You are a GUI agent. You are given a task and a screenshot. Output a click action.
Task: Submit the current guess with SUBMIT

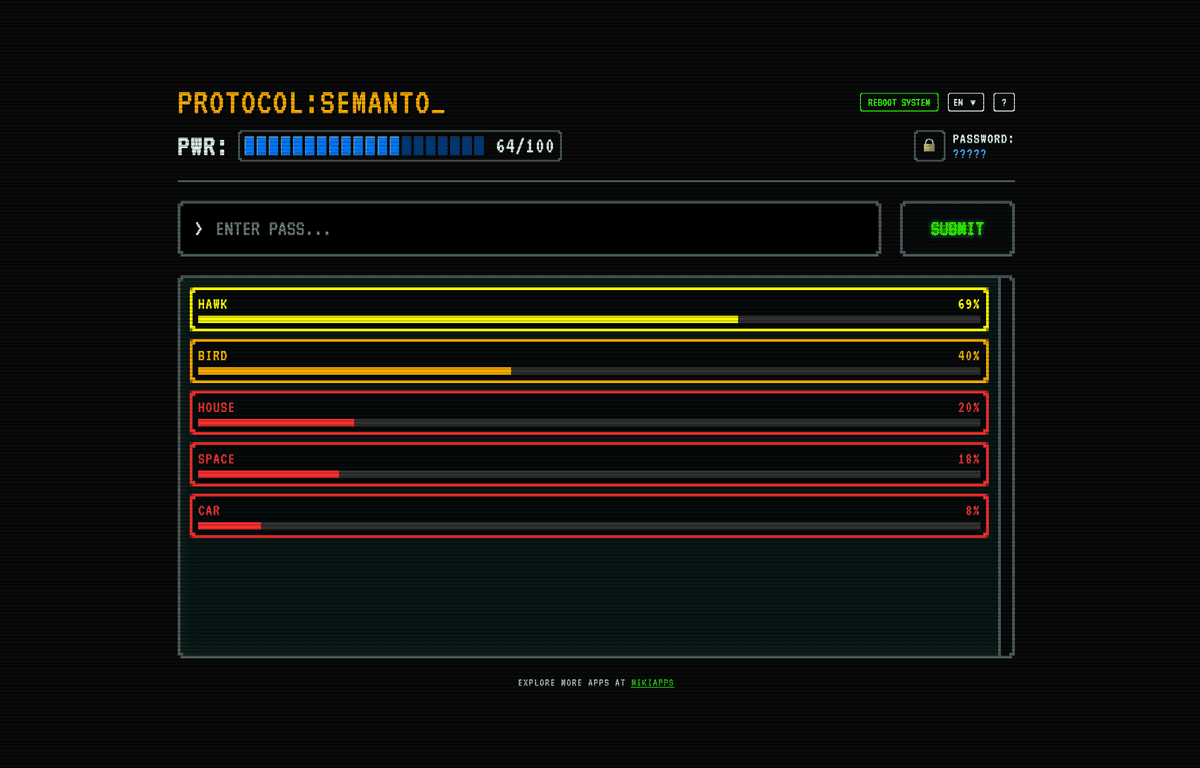[x=956, y=228]
